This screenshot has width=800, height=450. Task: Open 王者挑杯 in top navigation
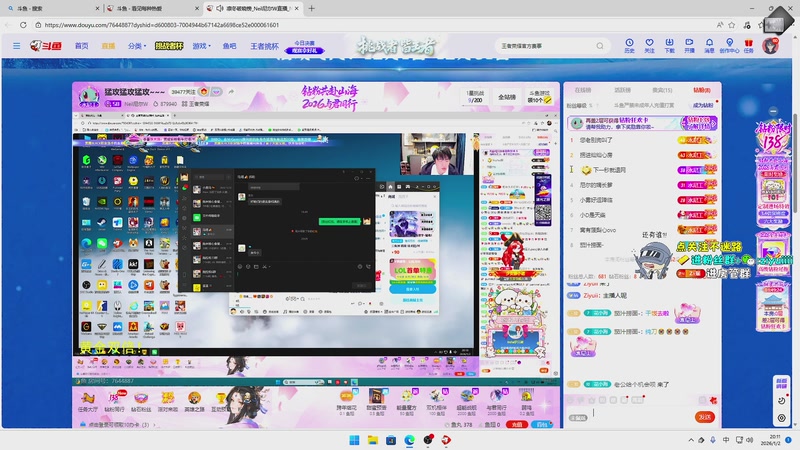tap(264, 46)
